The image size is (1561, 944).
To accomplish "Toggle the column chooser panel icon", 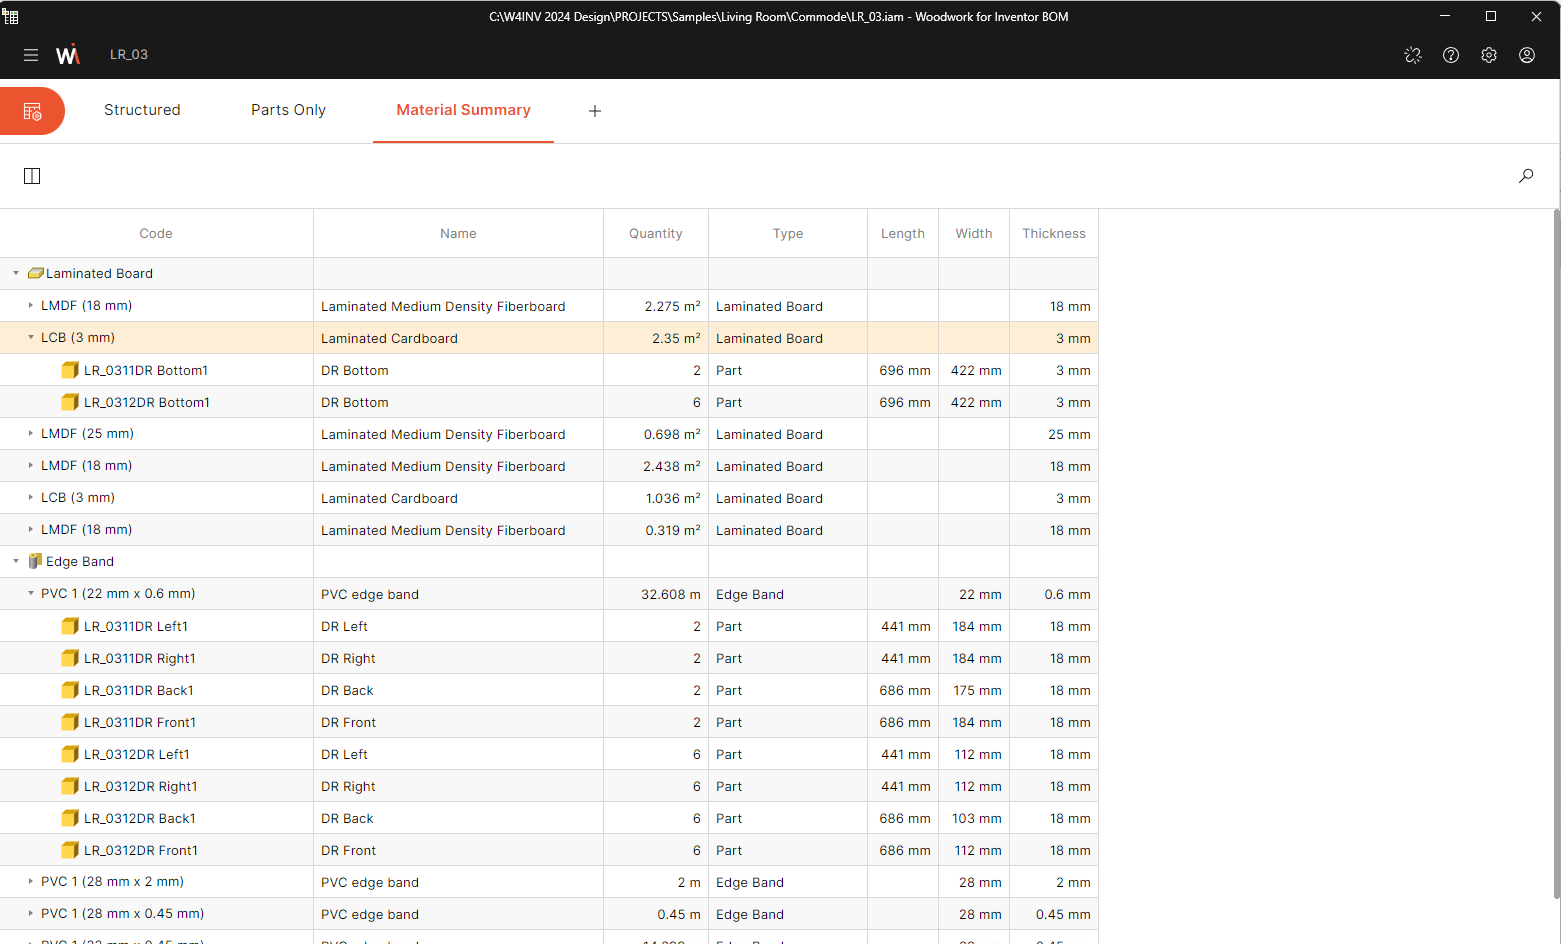I will click(x=32, y=176).
